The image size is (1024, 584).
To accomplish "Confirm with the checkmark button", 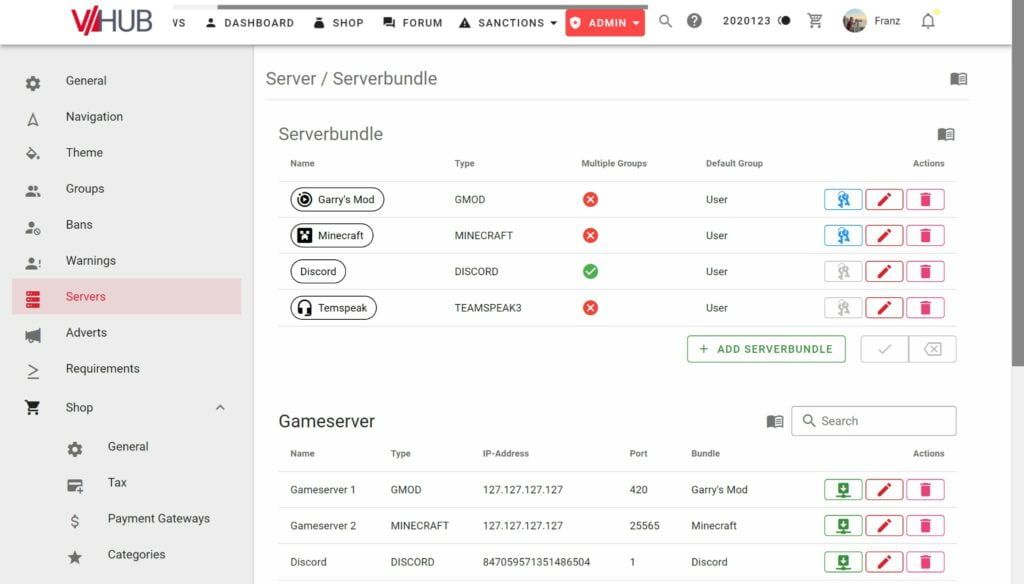I will (884, 349).
